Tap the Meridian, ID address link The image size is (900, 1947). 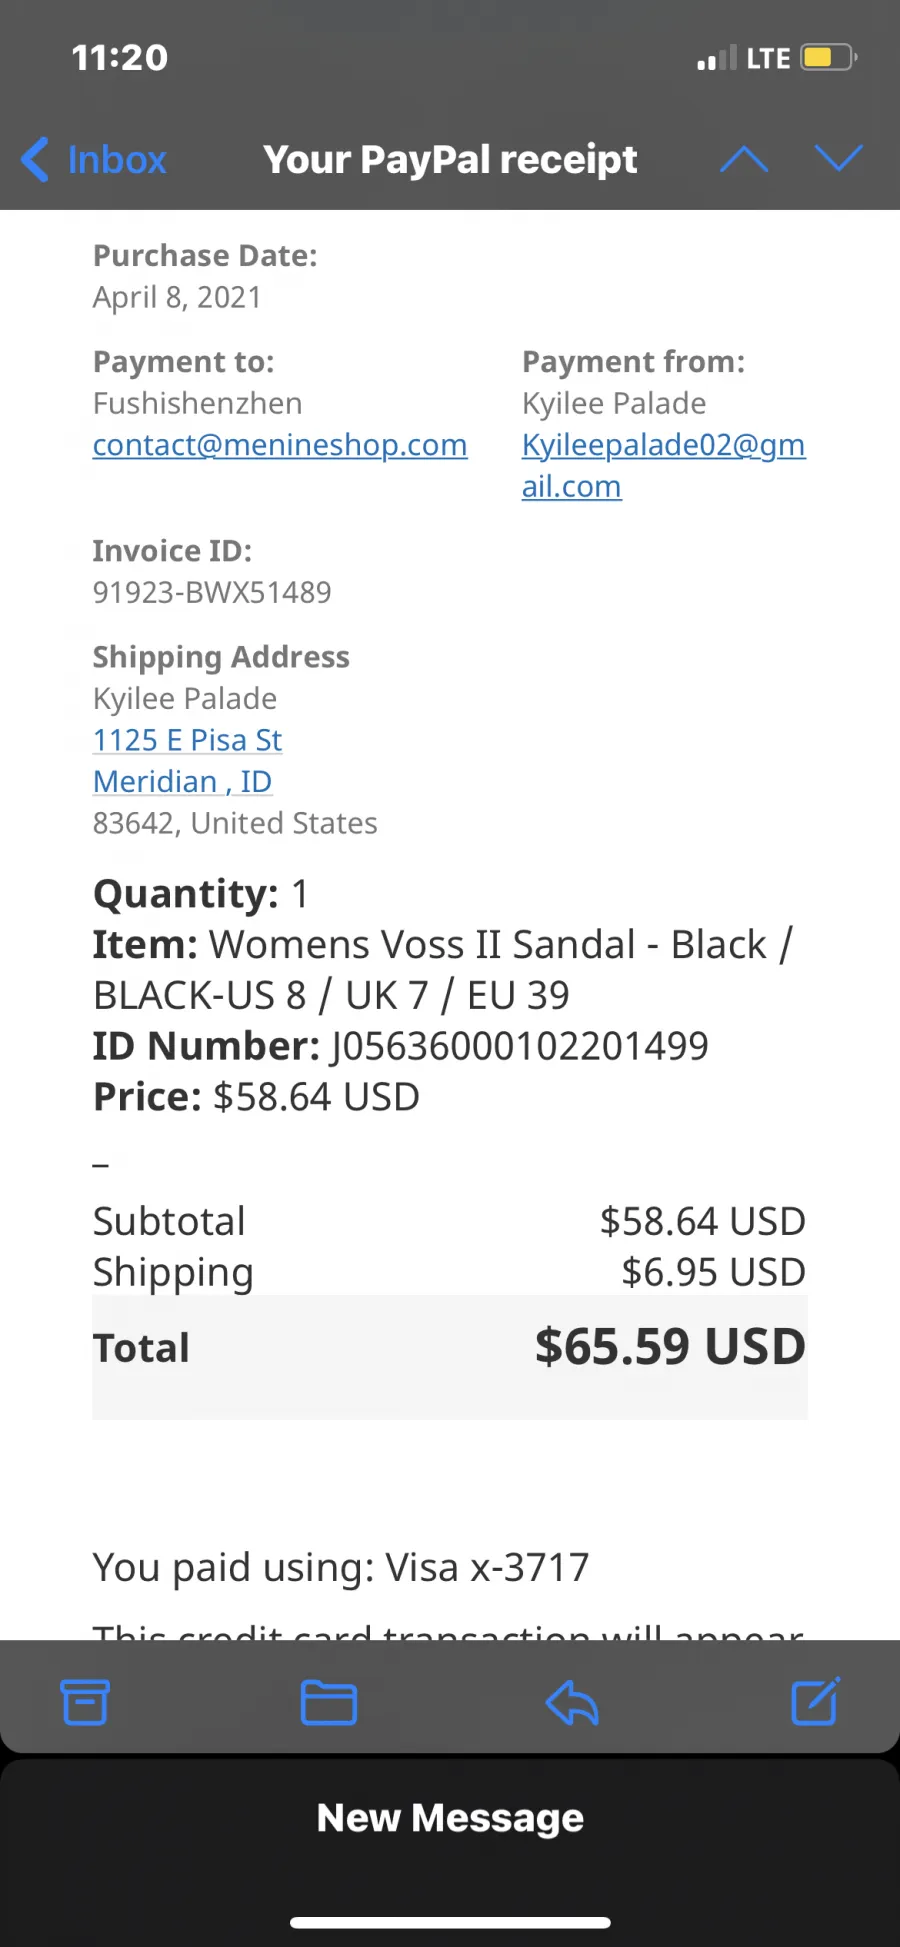(183, 781)
